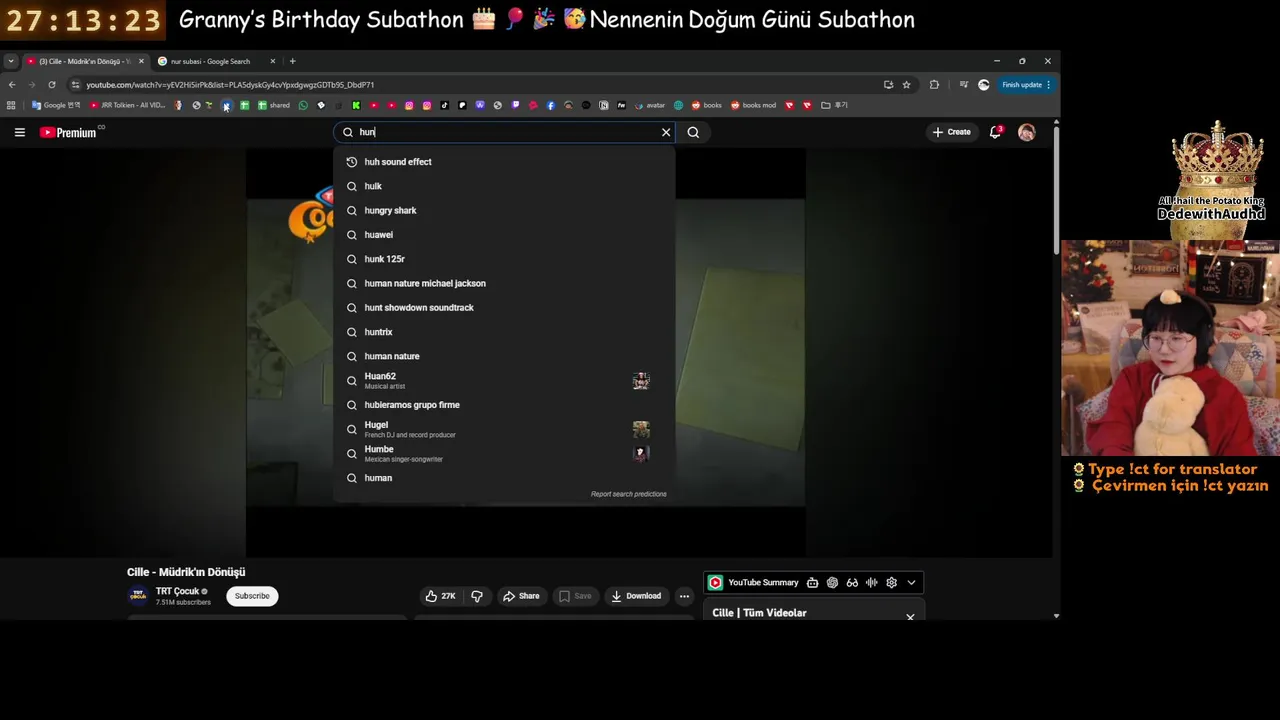Pick the 'hulk' search suggestion
1280x720 pixels.
[x=504, y=186]
